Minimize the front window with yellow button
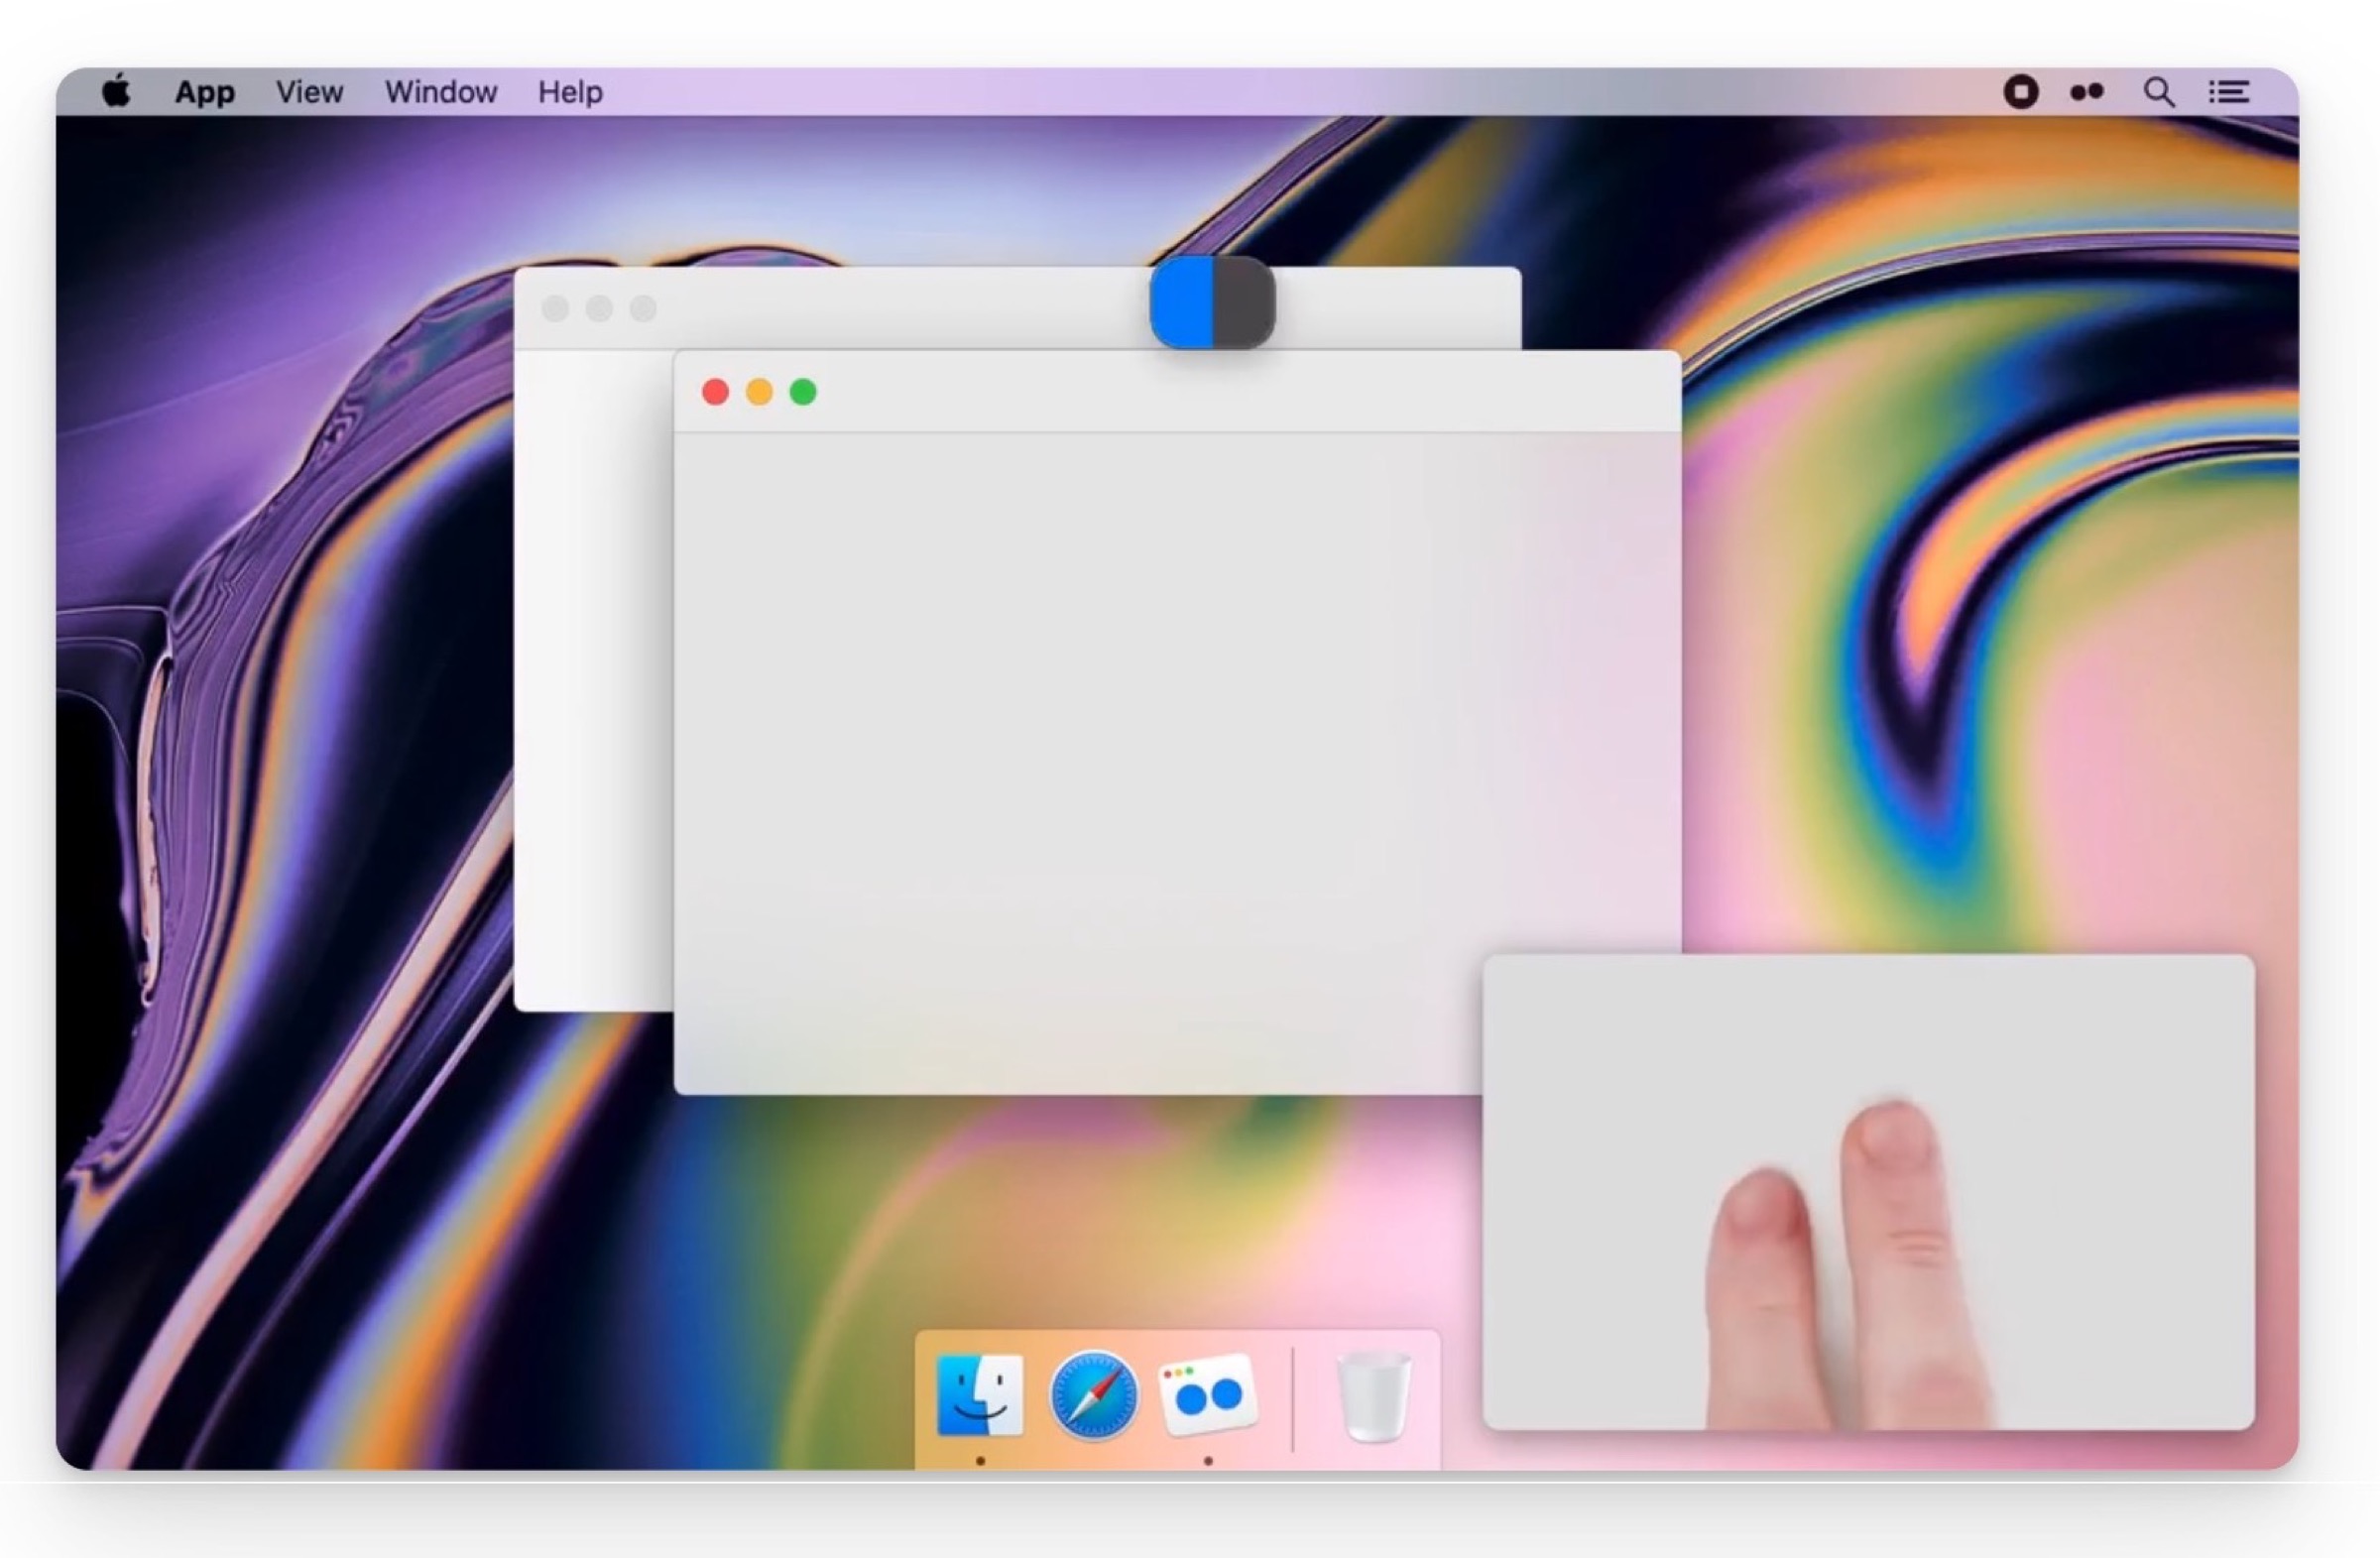Screen dimensions: 2380x1558 (759, 392)
